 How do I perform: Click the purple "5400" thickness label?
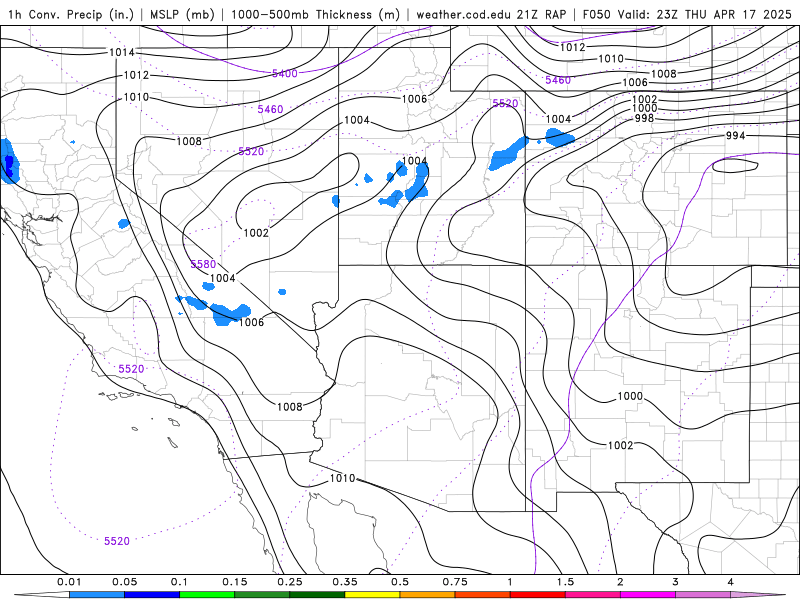tap(284, 73)
